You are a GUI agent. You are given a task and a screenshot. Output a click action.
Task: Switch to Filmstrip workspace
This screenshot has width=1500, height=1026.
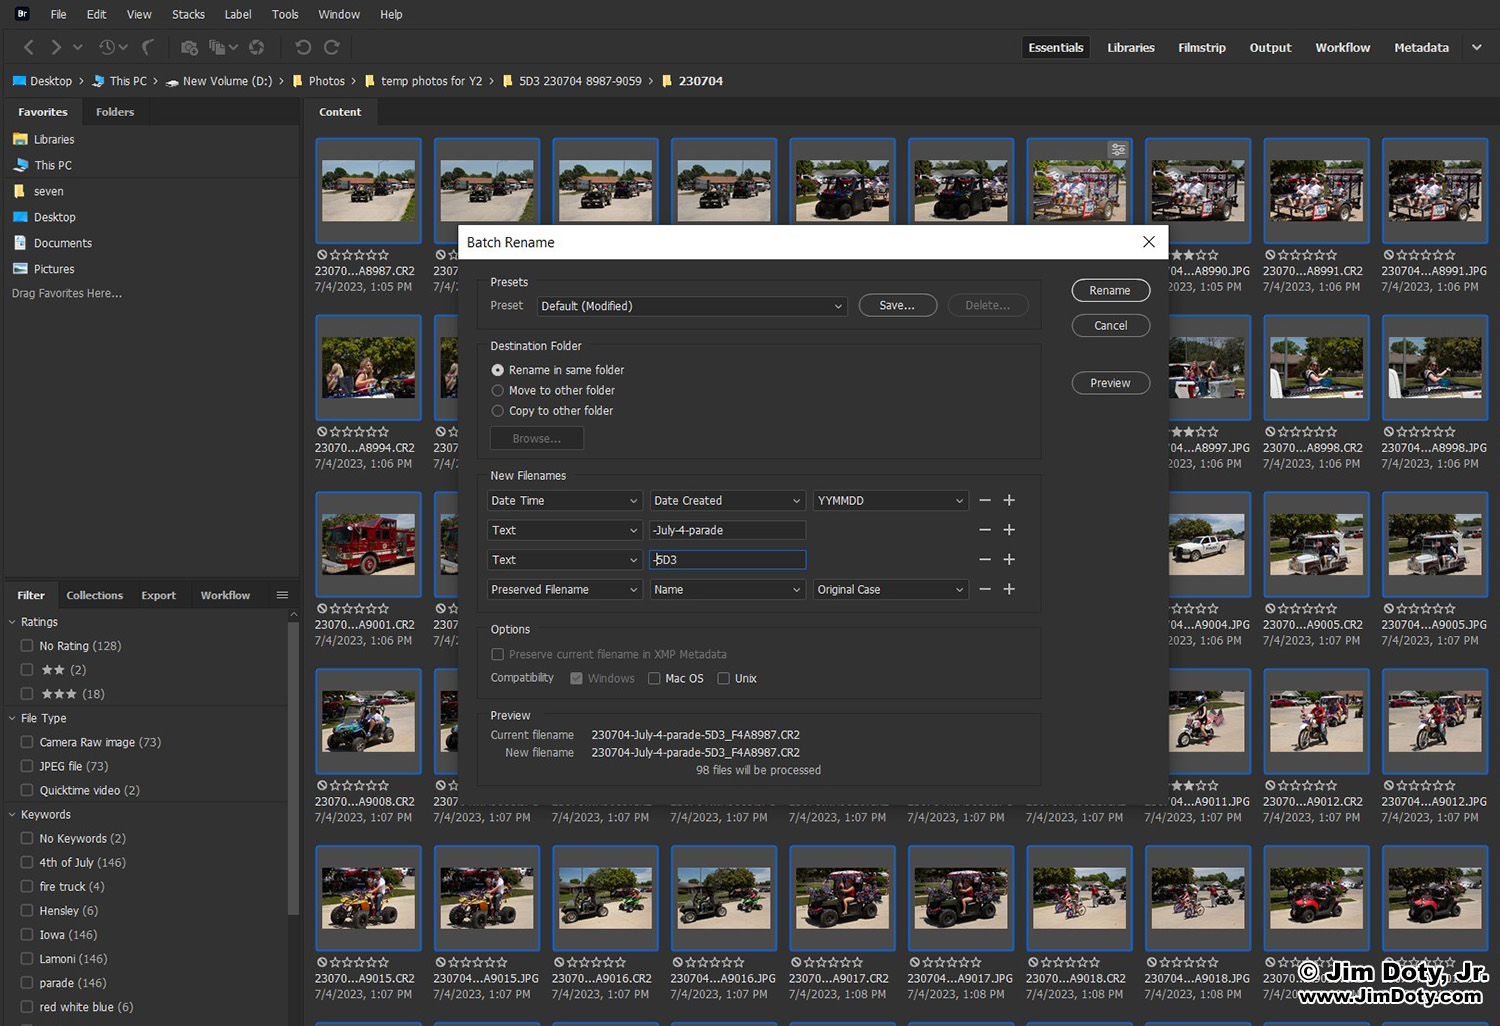pyautogui.click(x=1202, y=47)
